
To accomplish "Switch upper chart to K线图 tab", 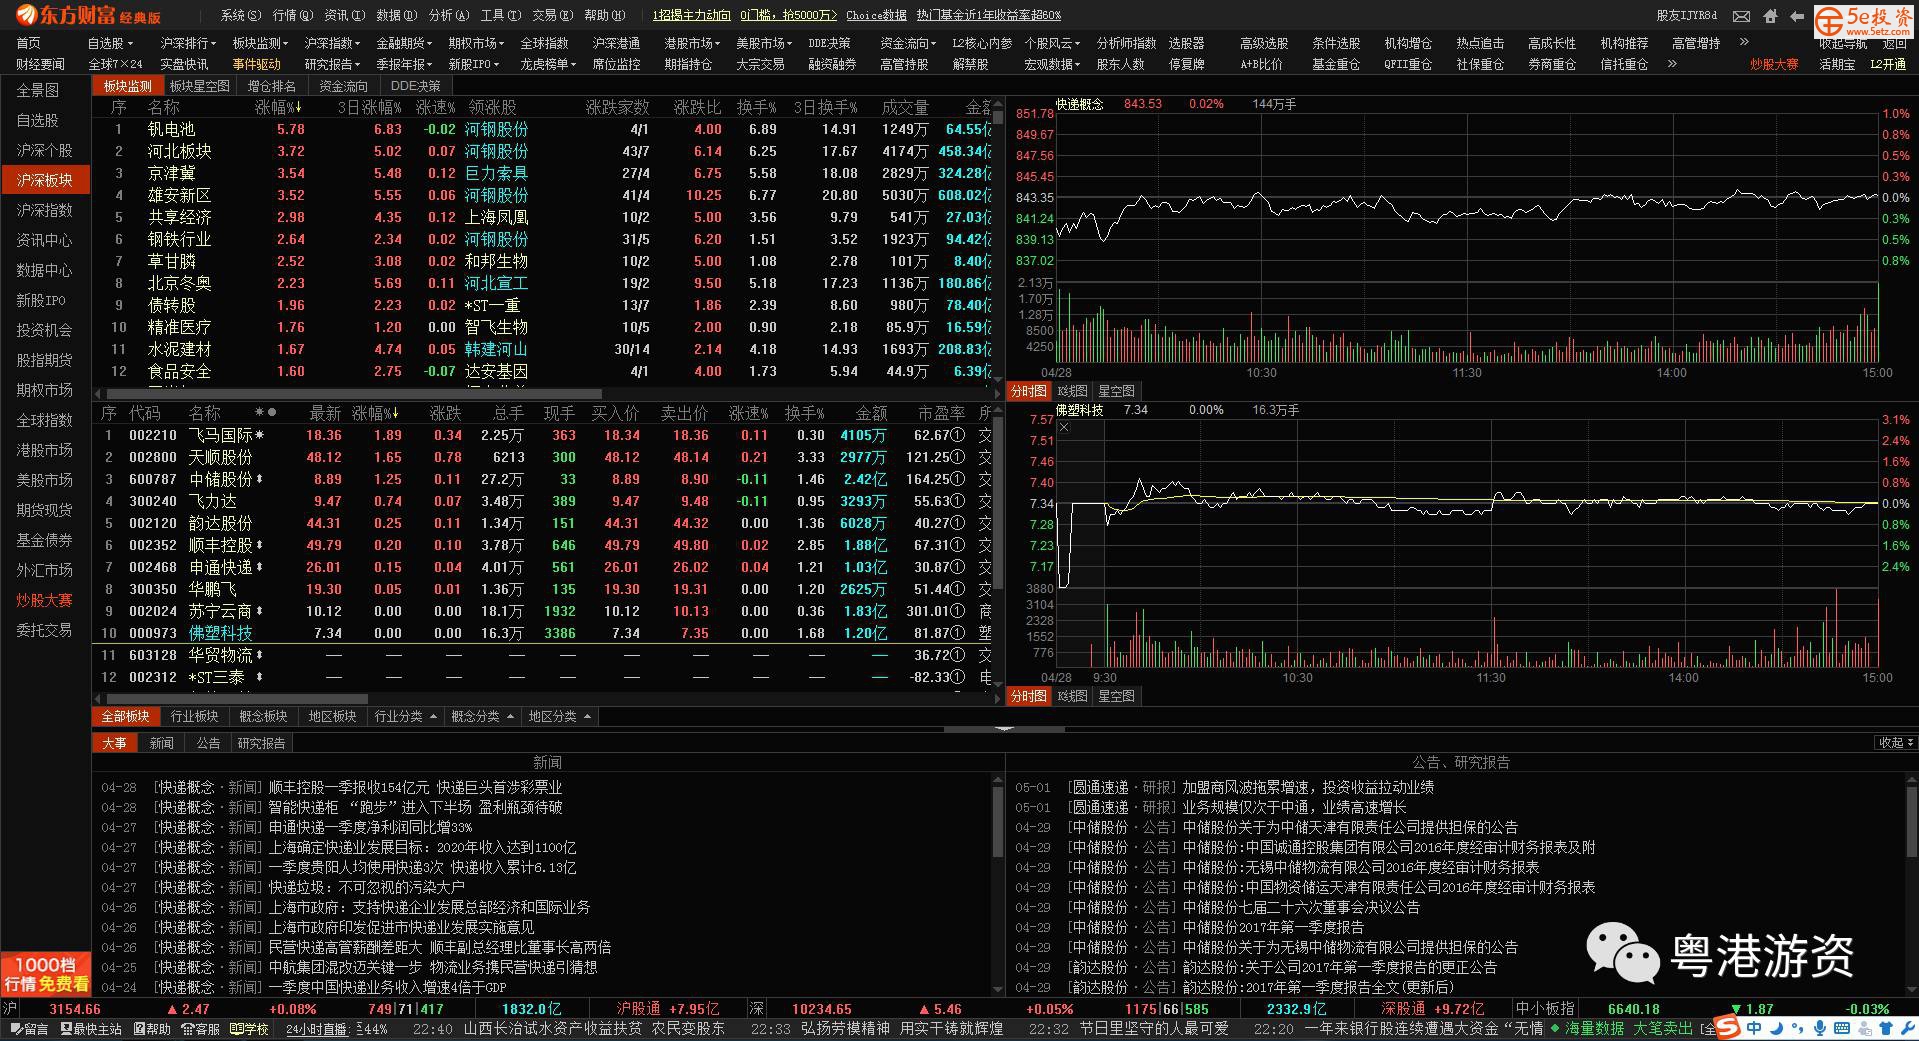I will pyautogui.click(x=1071, y=391).
